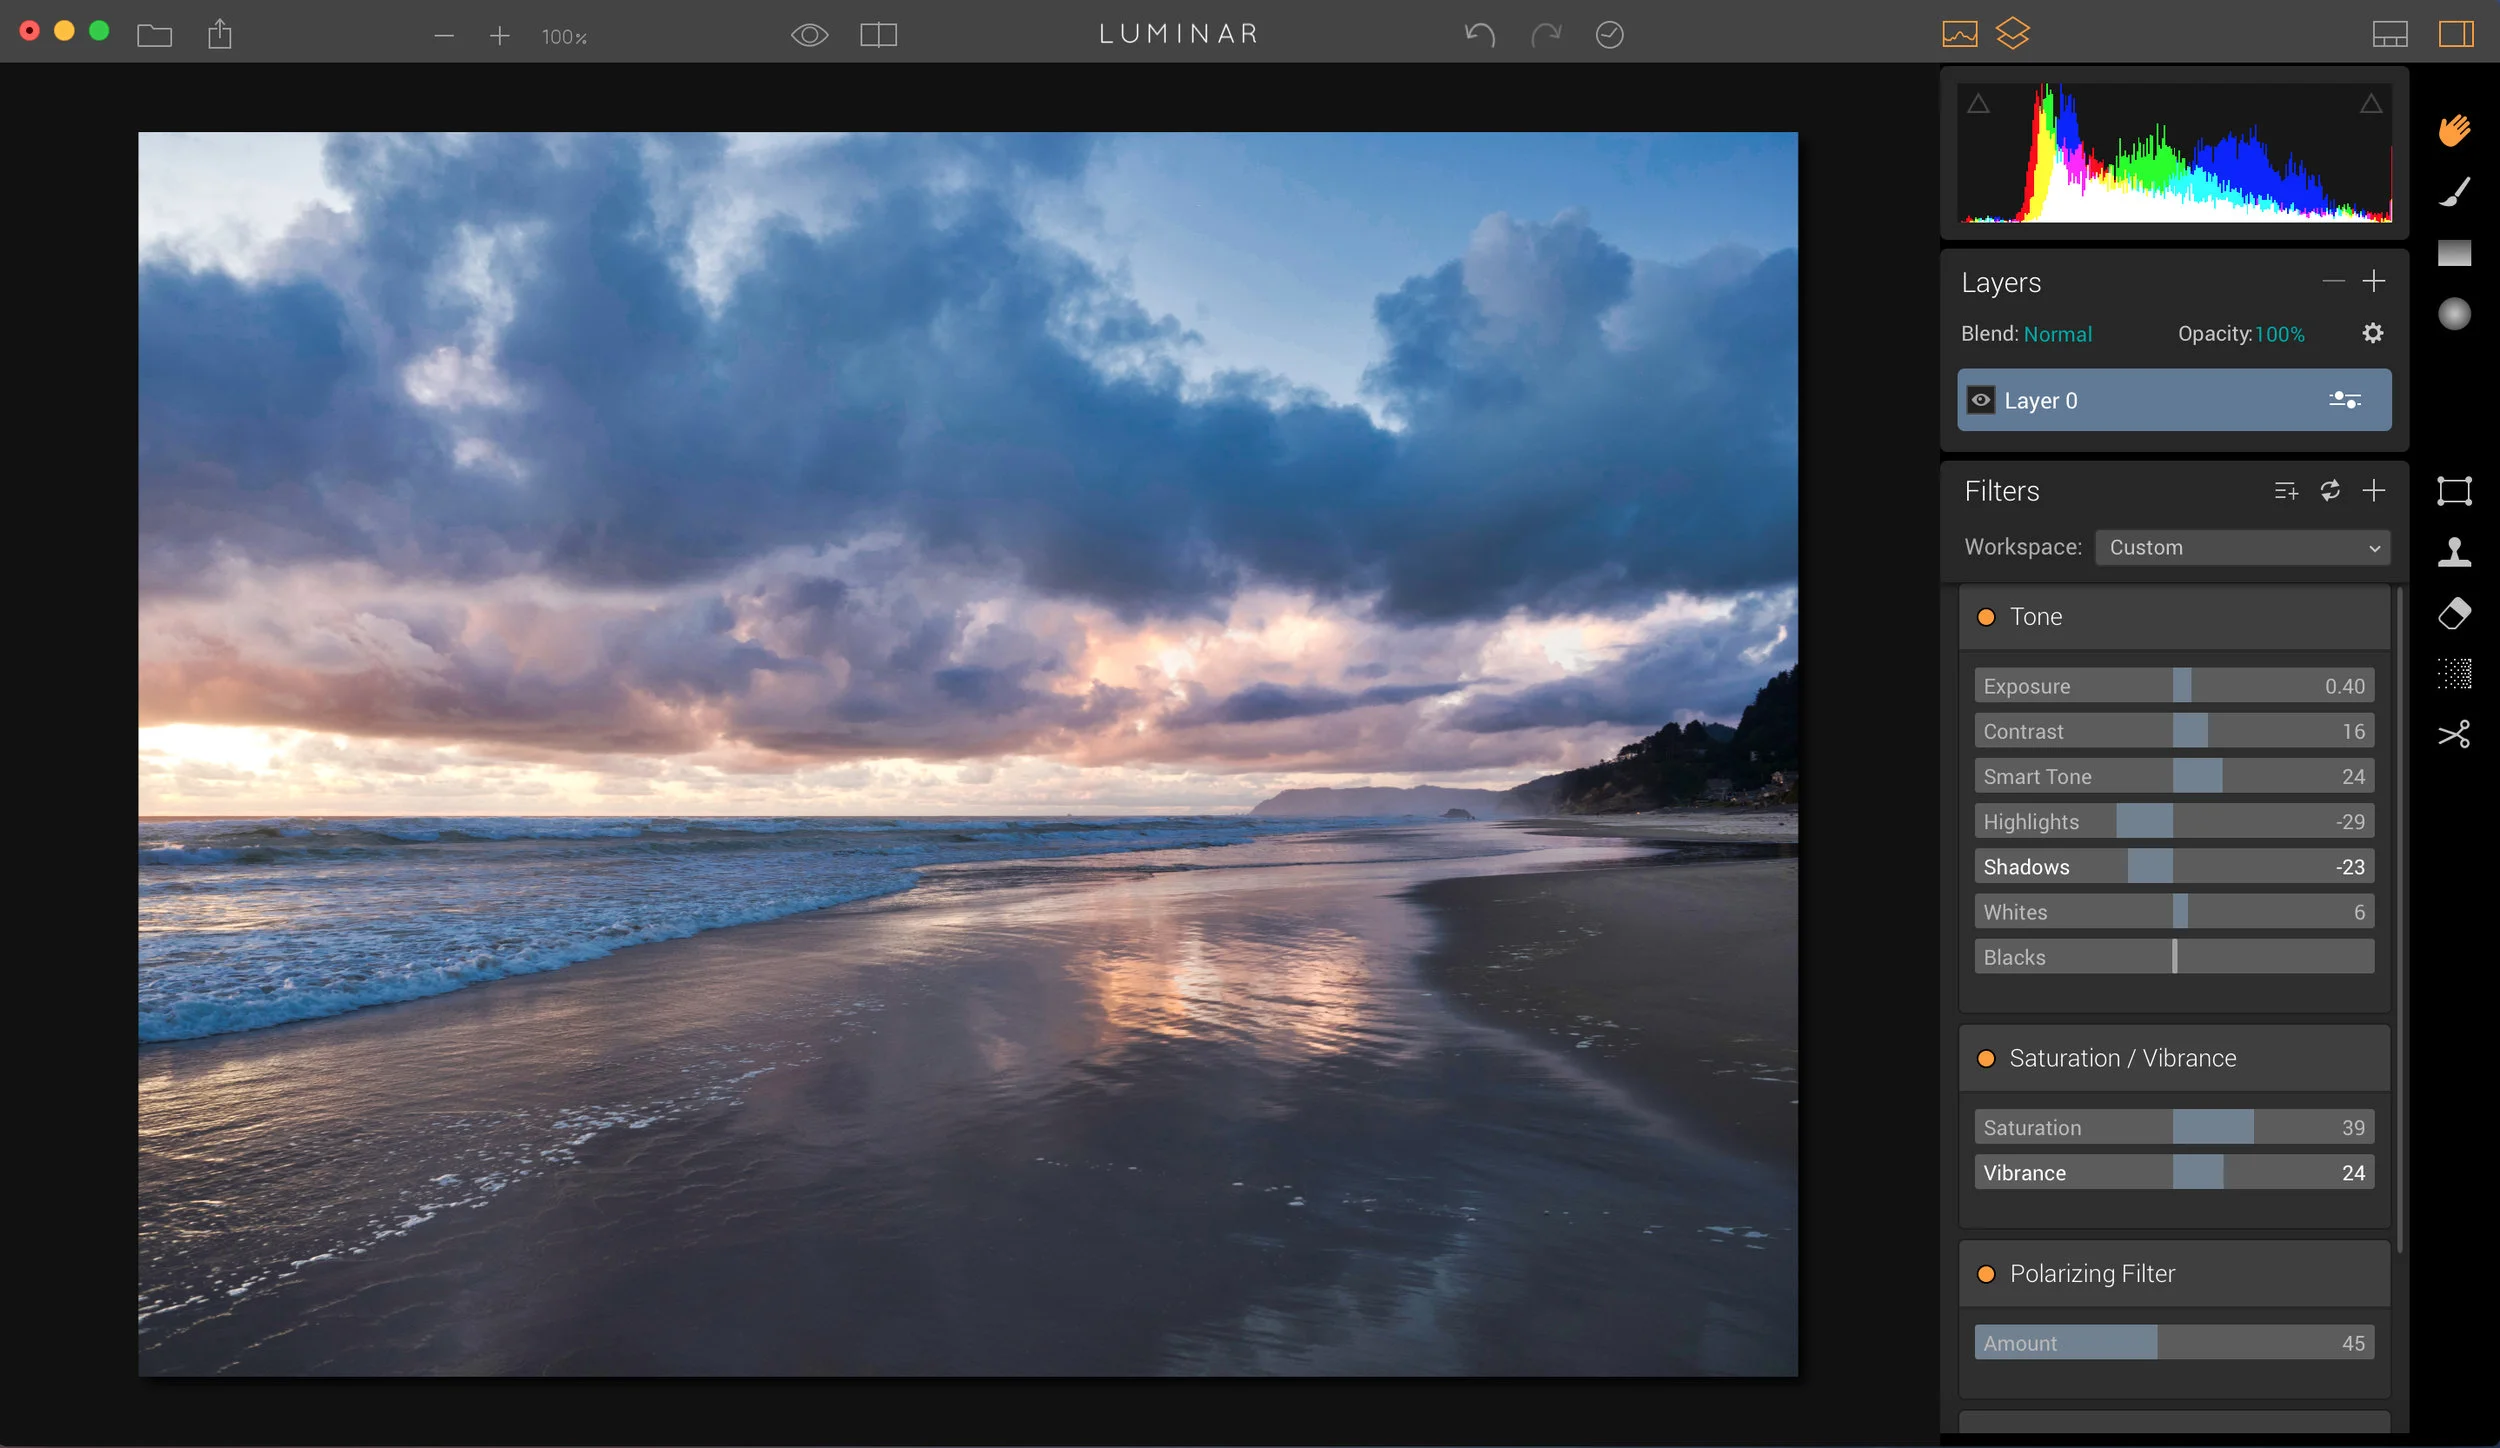
Task: Adjust the Smart Tone slider
Action: [2174, 776]
